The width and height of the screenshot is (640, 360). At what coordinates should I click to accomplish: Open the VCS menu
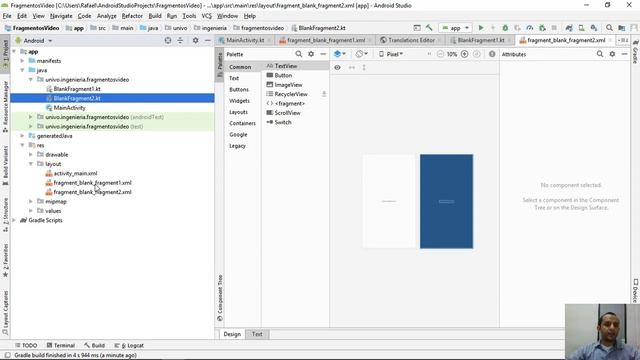point(207,16)
